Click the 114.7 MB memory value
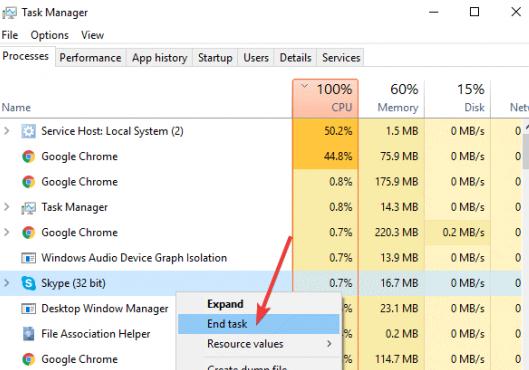 pos(397,359)
